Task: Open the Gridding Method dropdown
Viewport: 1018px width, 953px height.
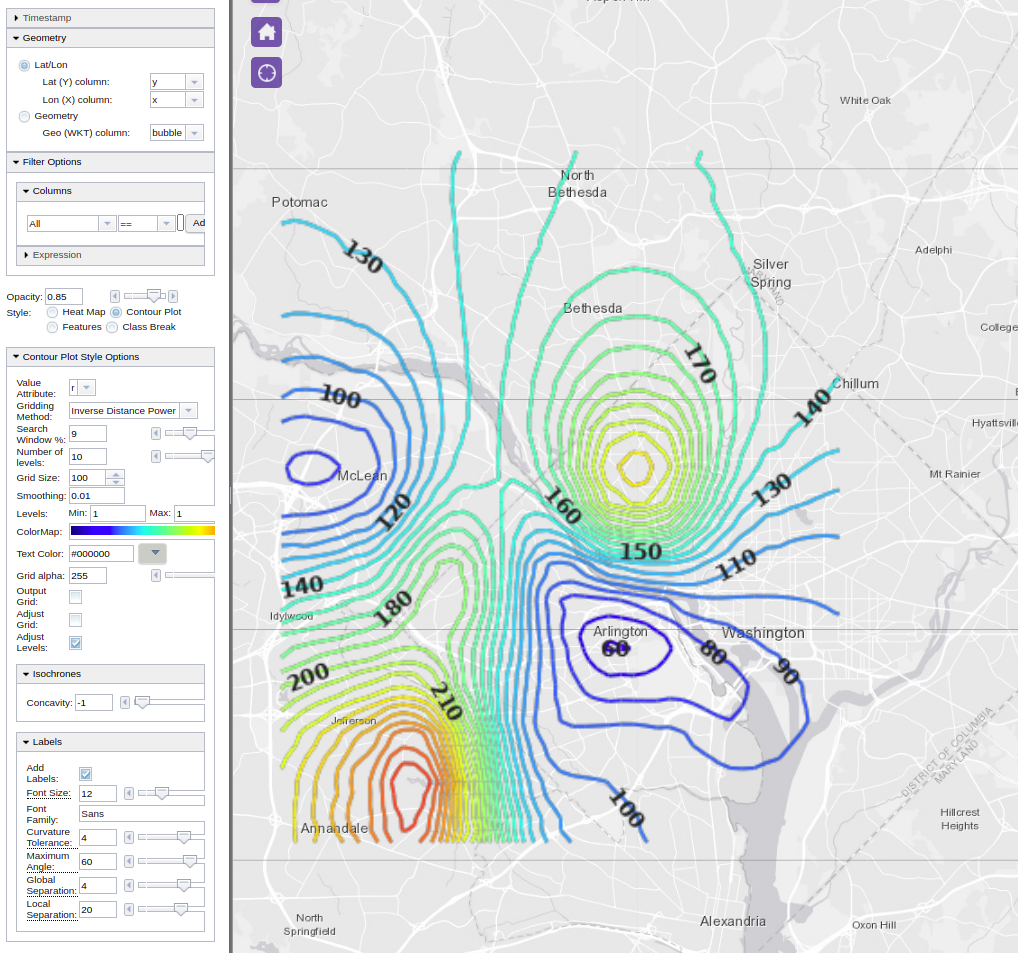Action: coord(133,410)
